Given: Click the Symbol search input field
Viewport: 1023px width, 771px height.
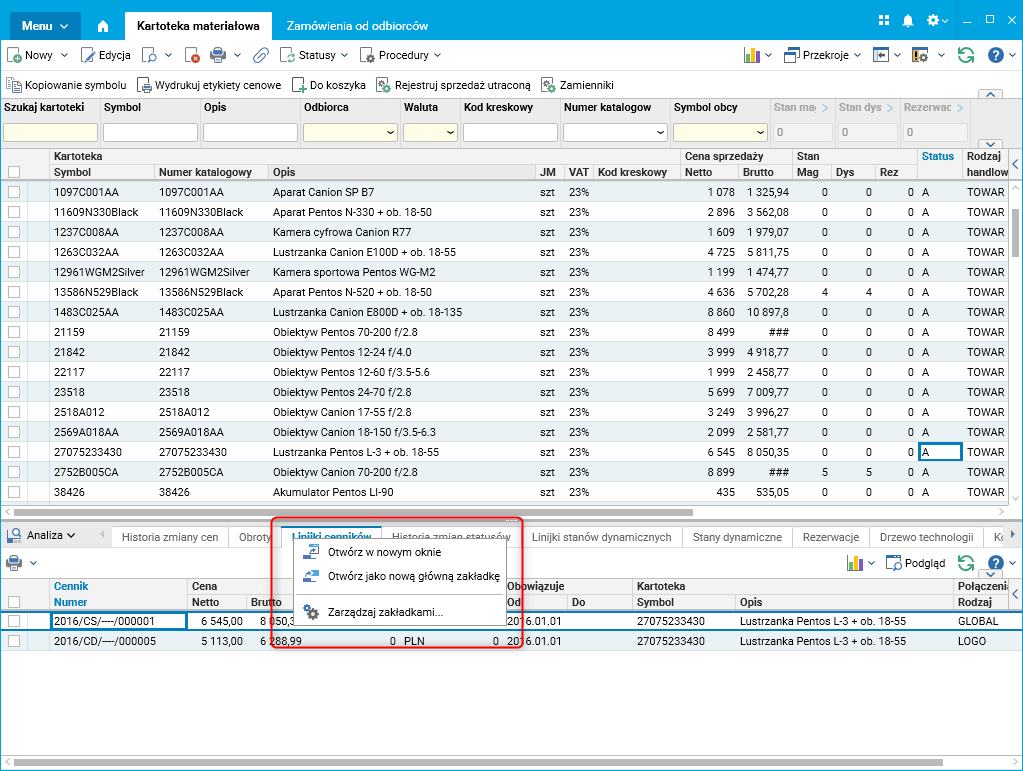Looking at the screenshot, I should click(150, 132).
